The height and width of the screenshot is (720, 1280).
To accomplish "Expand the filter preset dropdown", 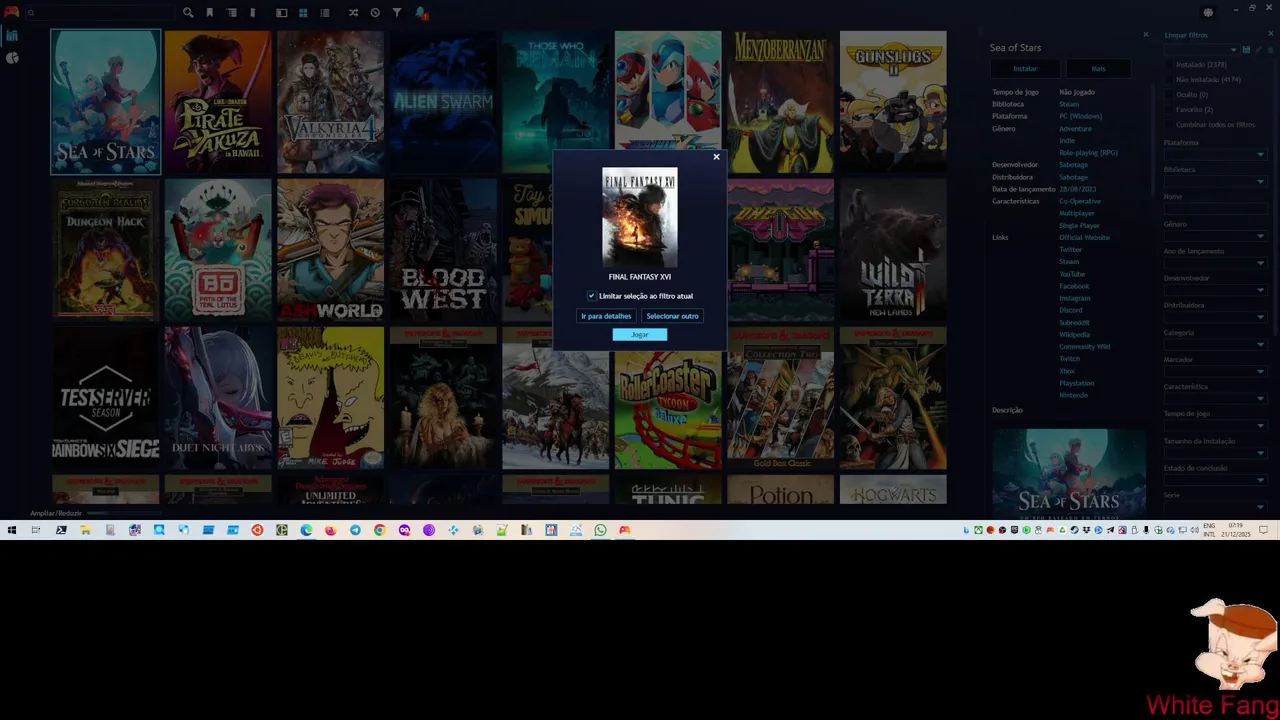I will [x=1234, y=50].
